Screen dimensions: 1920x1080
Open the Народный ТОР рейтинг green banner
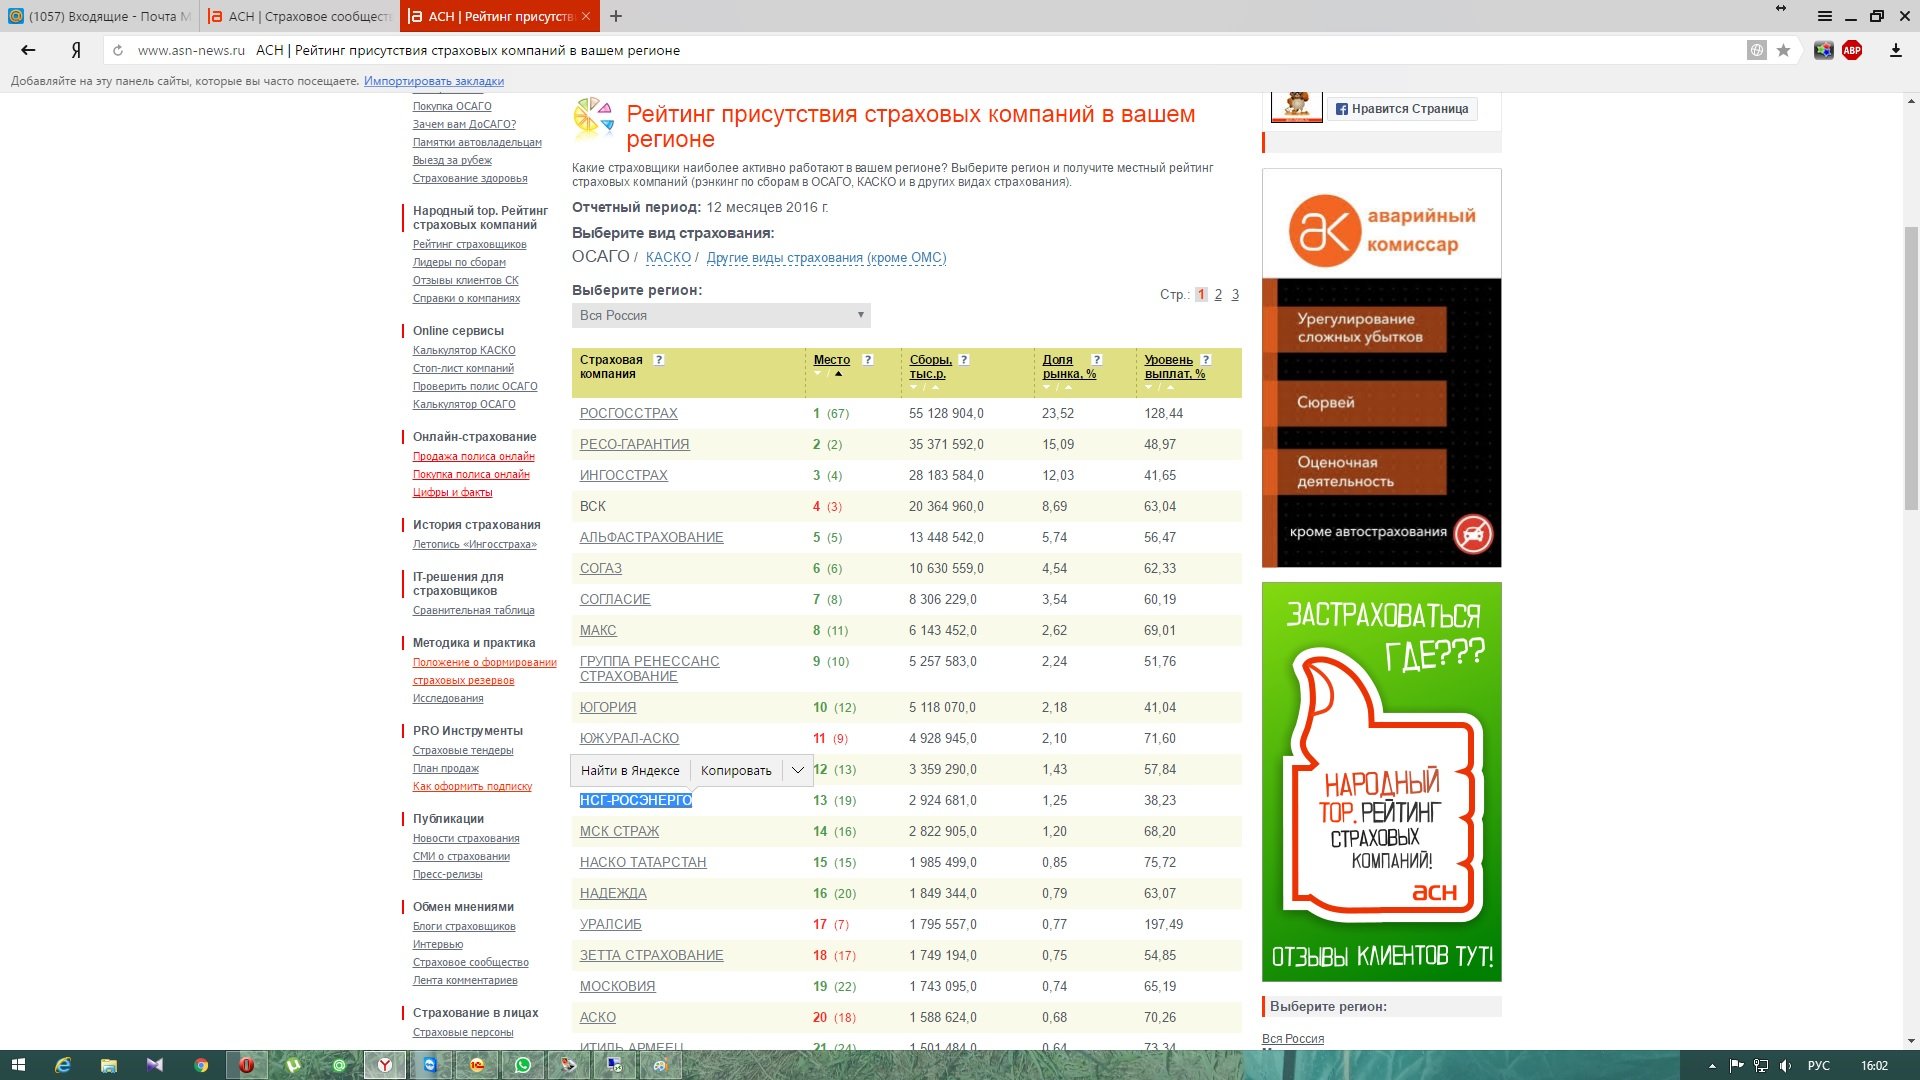click(x=1381, y=781)
